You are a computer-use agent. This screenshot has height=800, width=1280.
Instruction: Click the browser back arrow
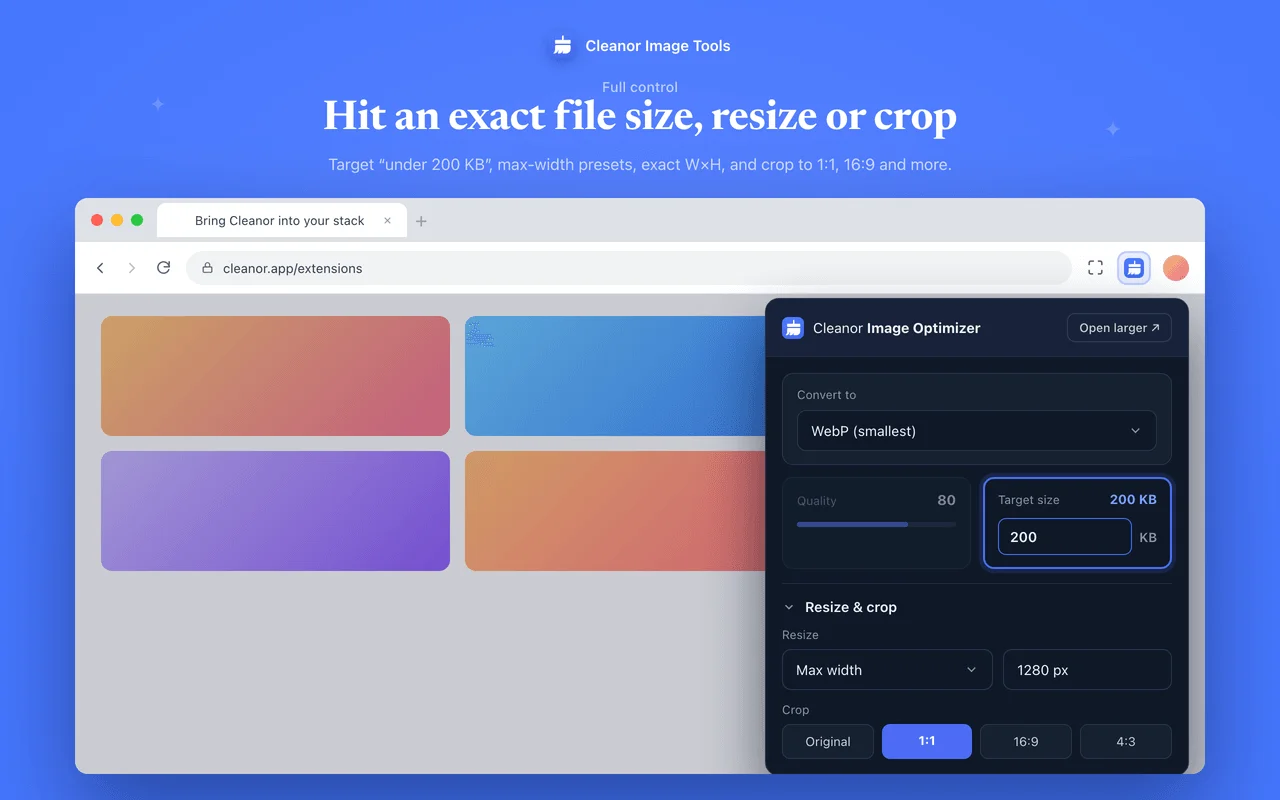(x=100, y=268)
